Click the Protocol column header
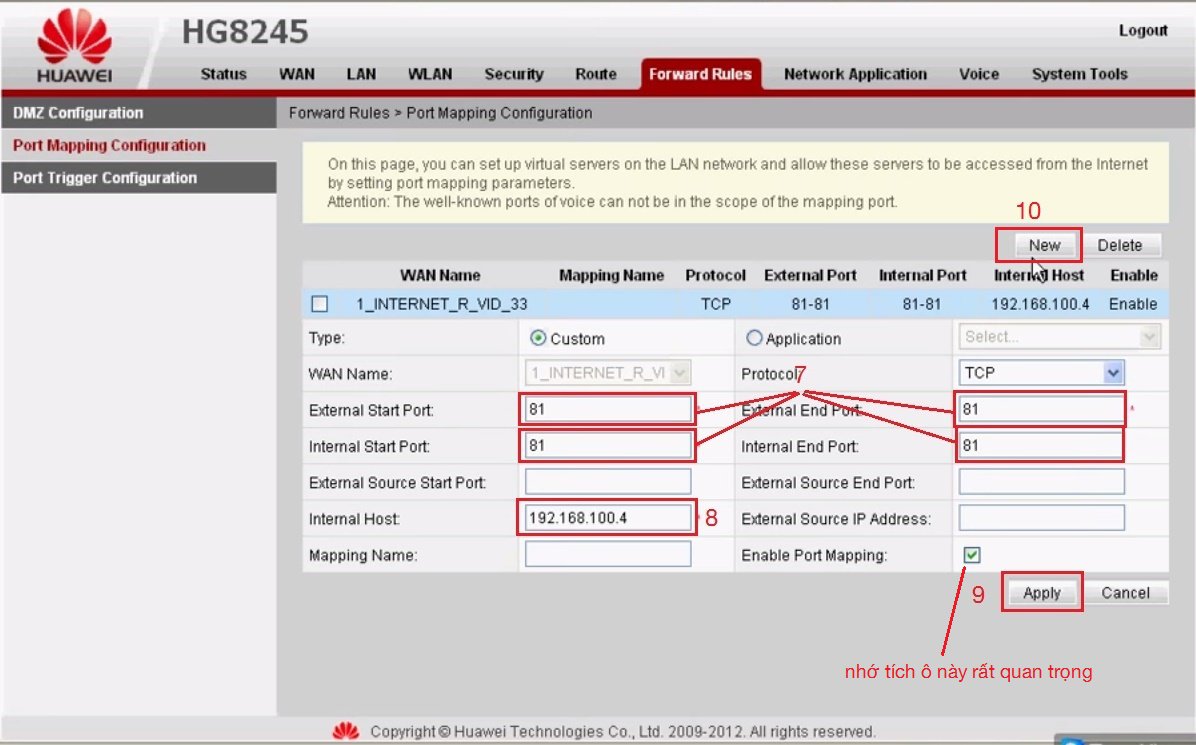1196x745 pixels. point(715,275)
